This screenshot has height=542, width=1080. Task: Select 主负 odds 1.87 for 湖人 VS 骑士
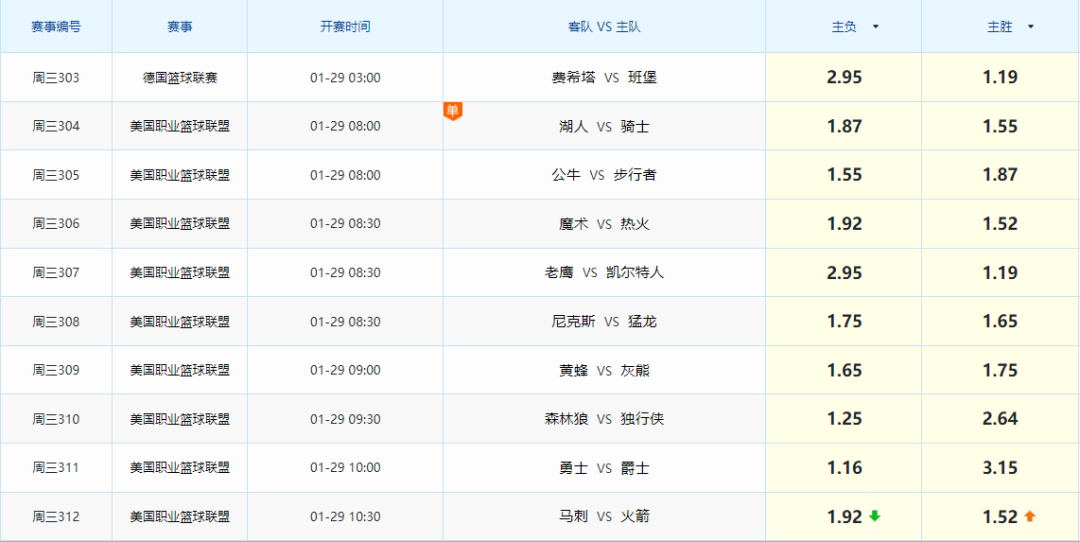pyautogui.click(x=844, y=126)
